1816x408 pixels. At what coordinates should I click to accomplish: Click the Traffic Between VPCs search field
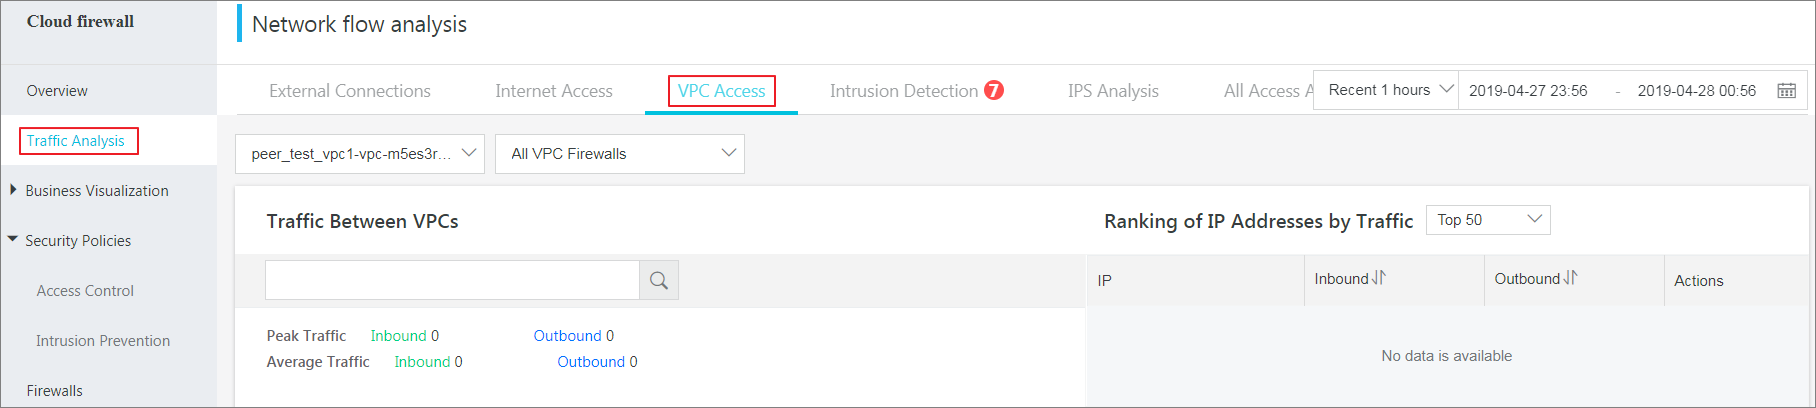click(452, 280)
